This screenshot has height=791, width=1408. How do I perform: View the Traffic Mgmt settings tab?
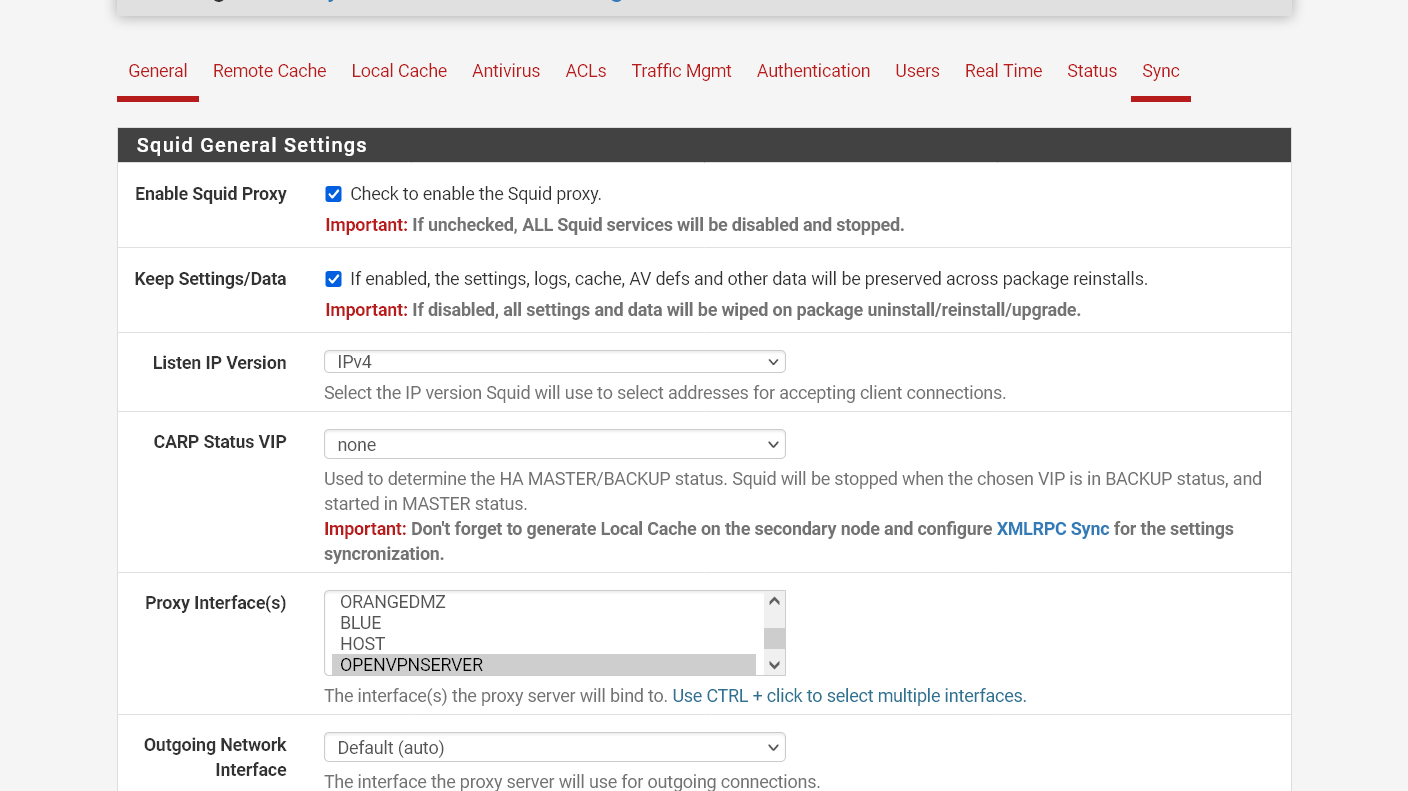681,71
